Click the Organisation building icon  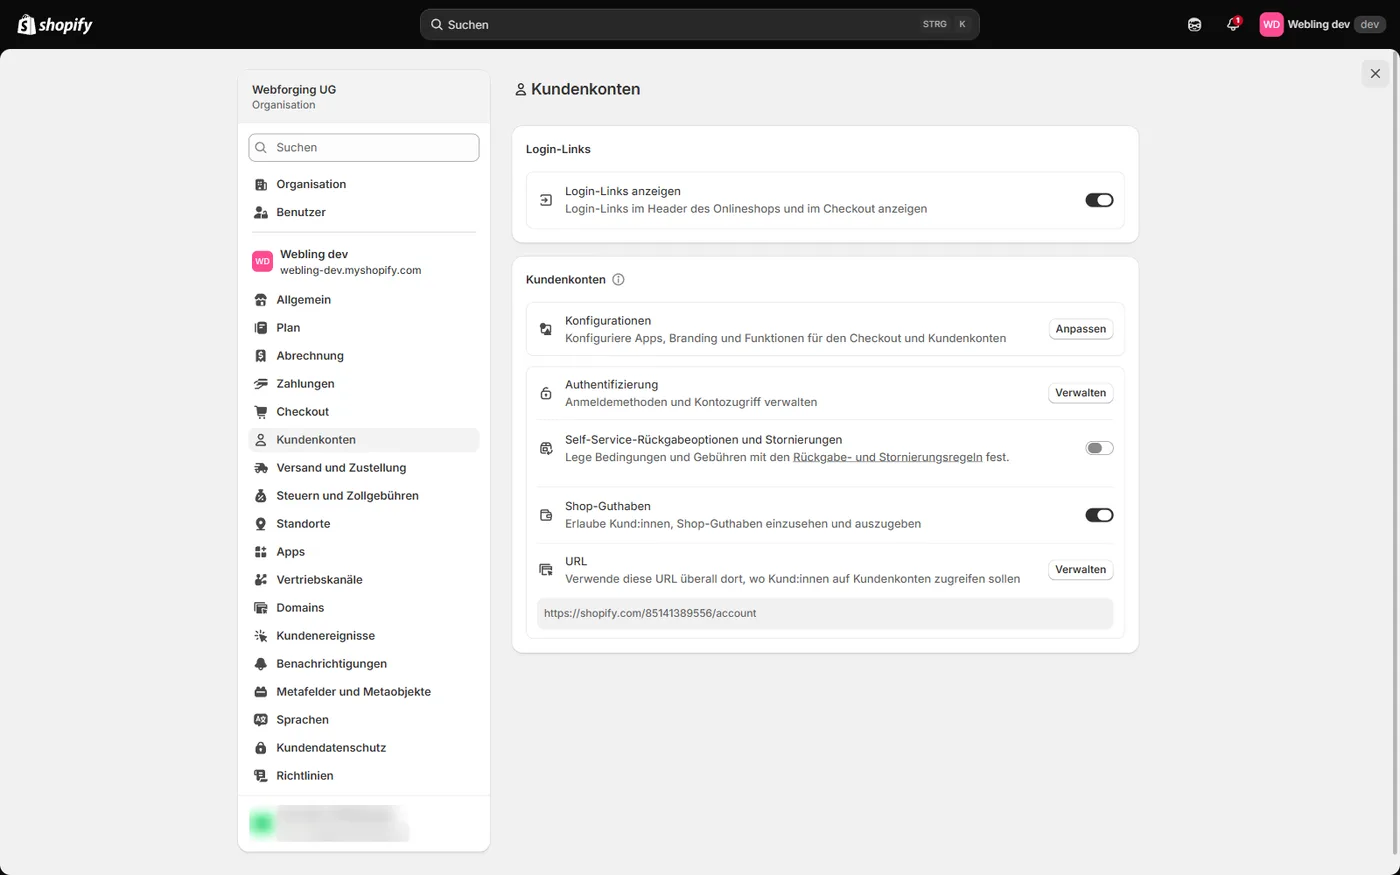pos(261,185)
